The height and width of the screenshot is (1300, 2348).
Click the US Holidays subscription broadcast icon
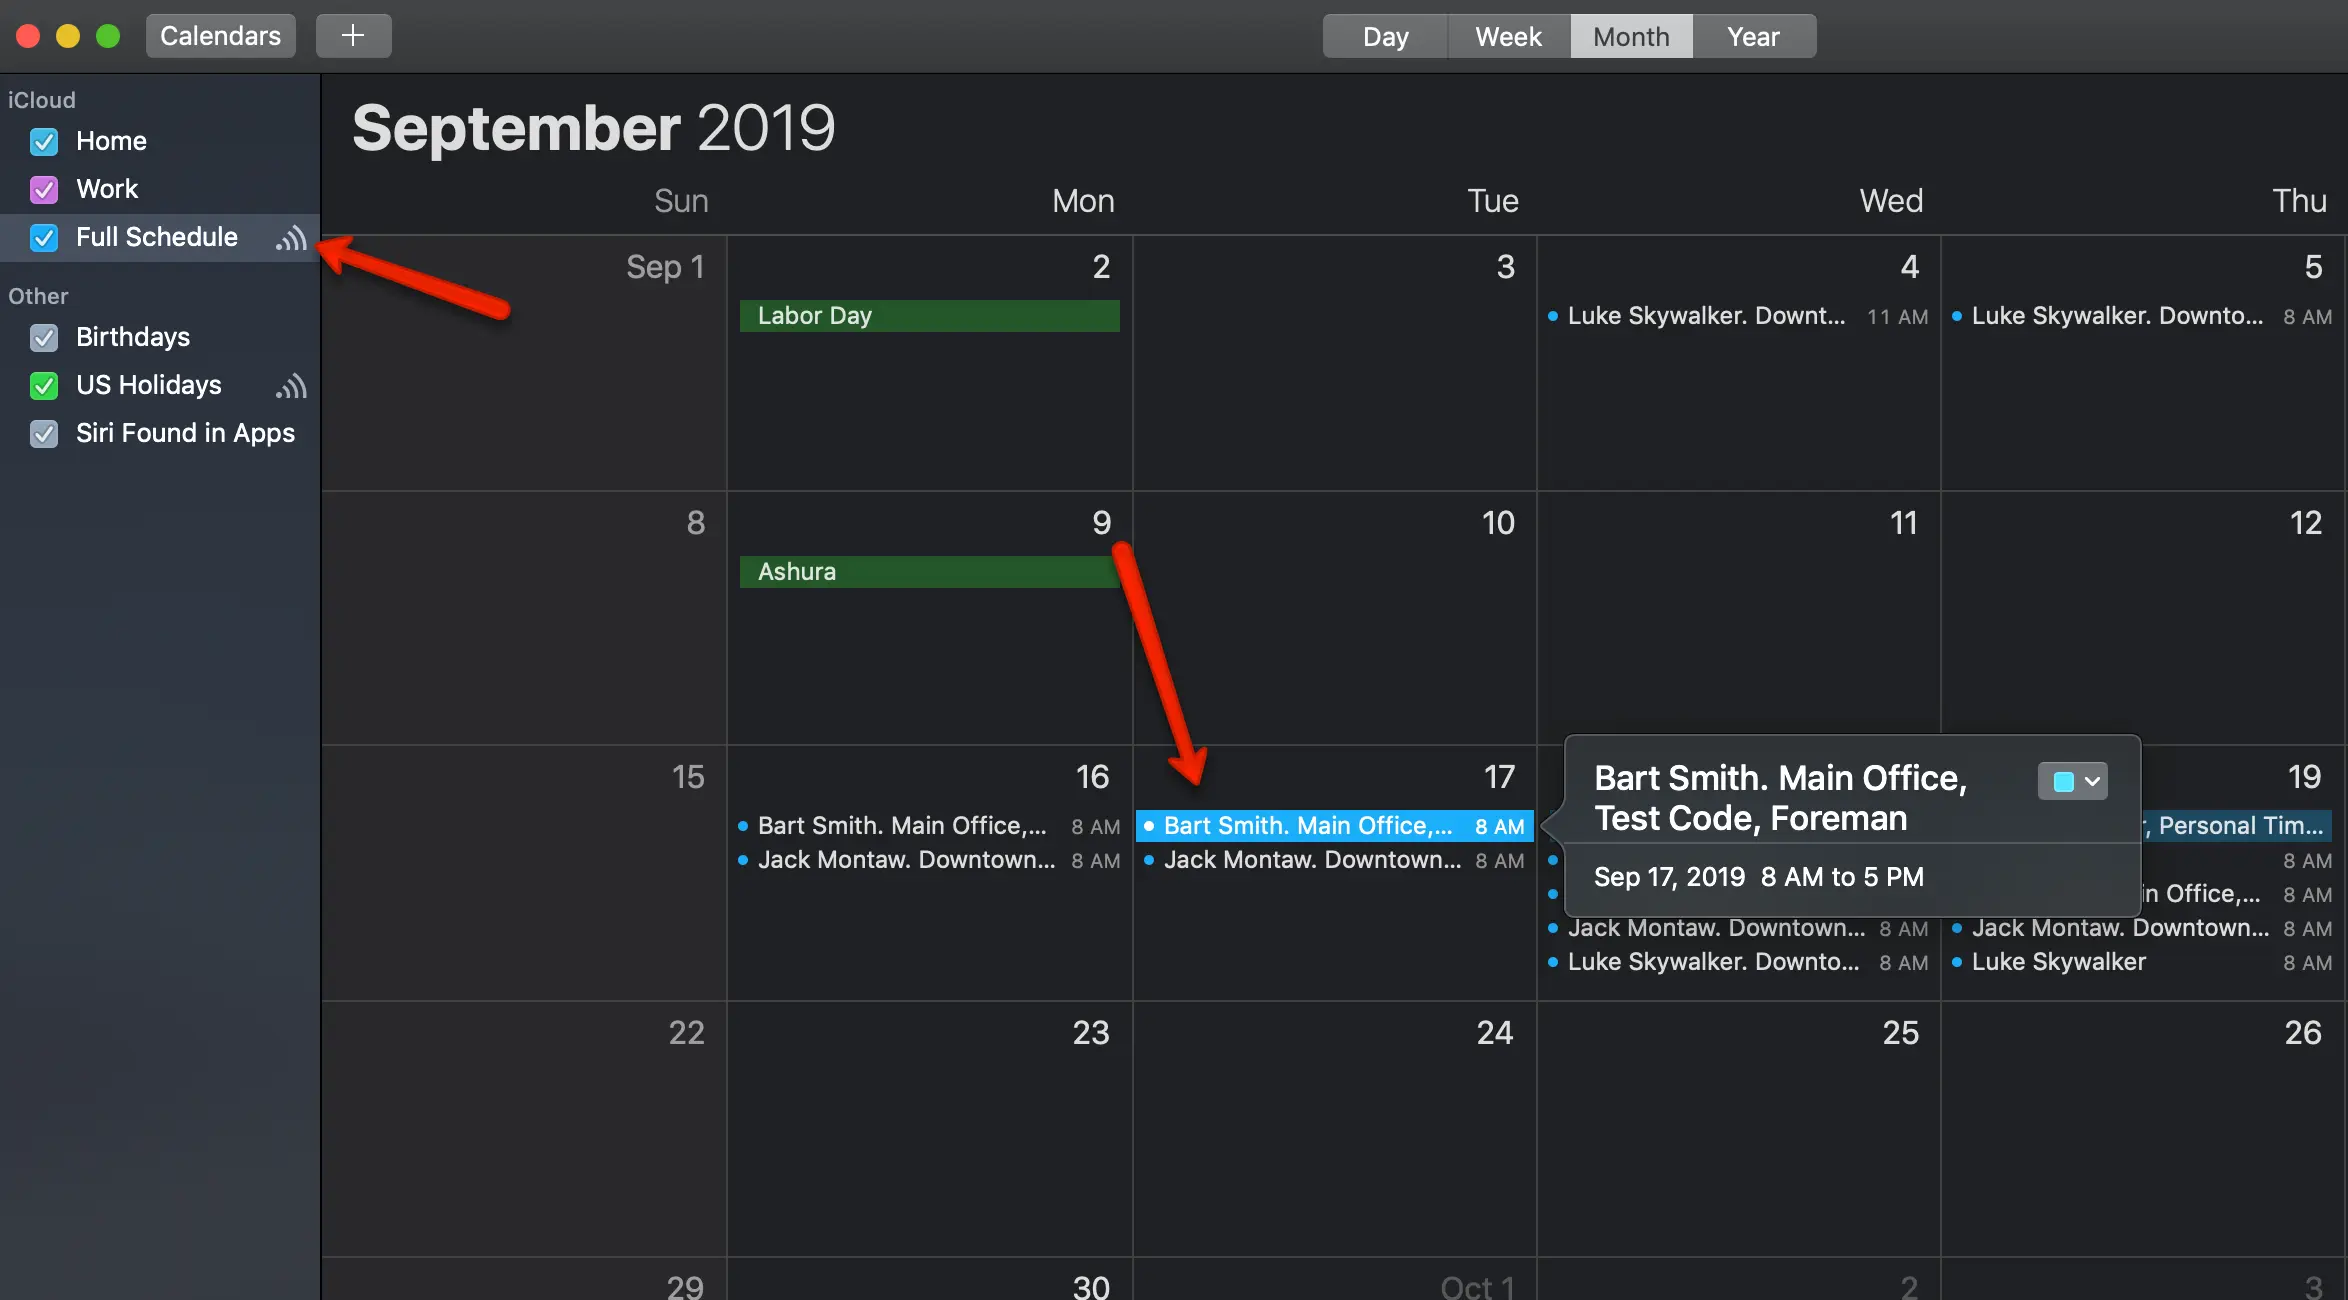click(x=291, y=386)
